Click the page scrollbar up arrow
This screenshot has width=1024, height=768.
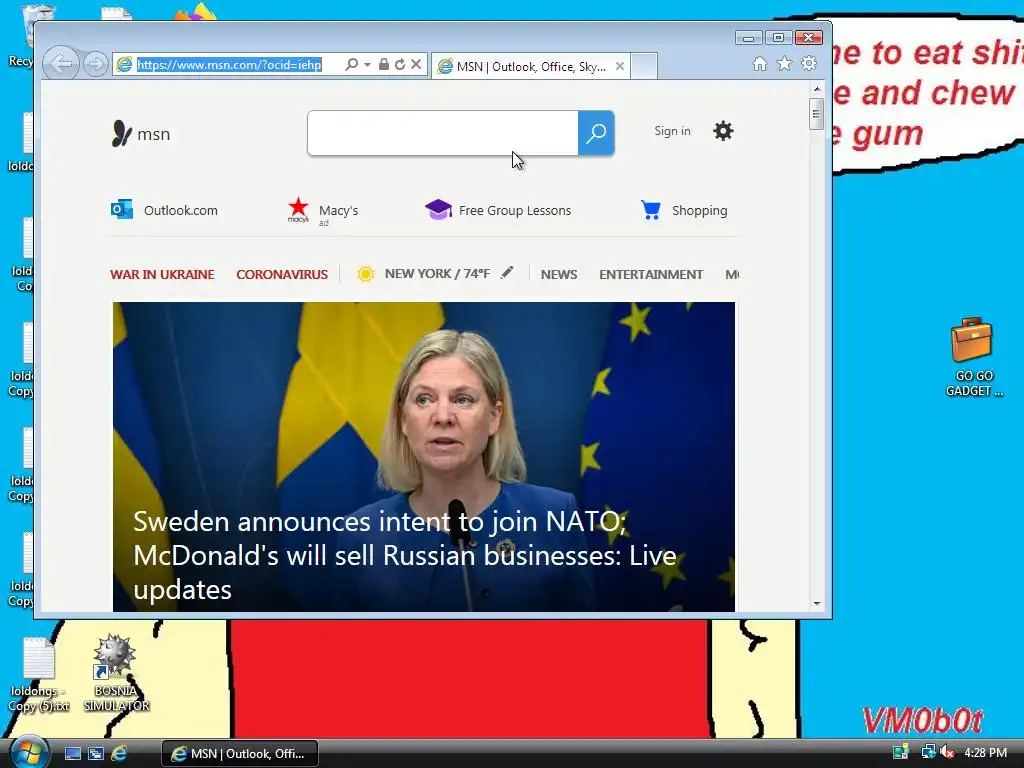tap(816, 88)
